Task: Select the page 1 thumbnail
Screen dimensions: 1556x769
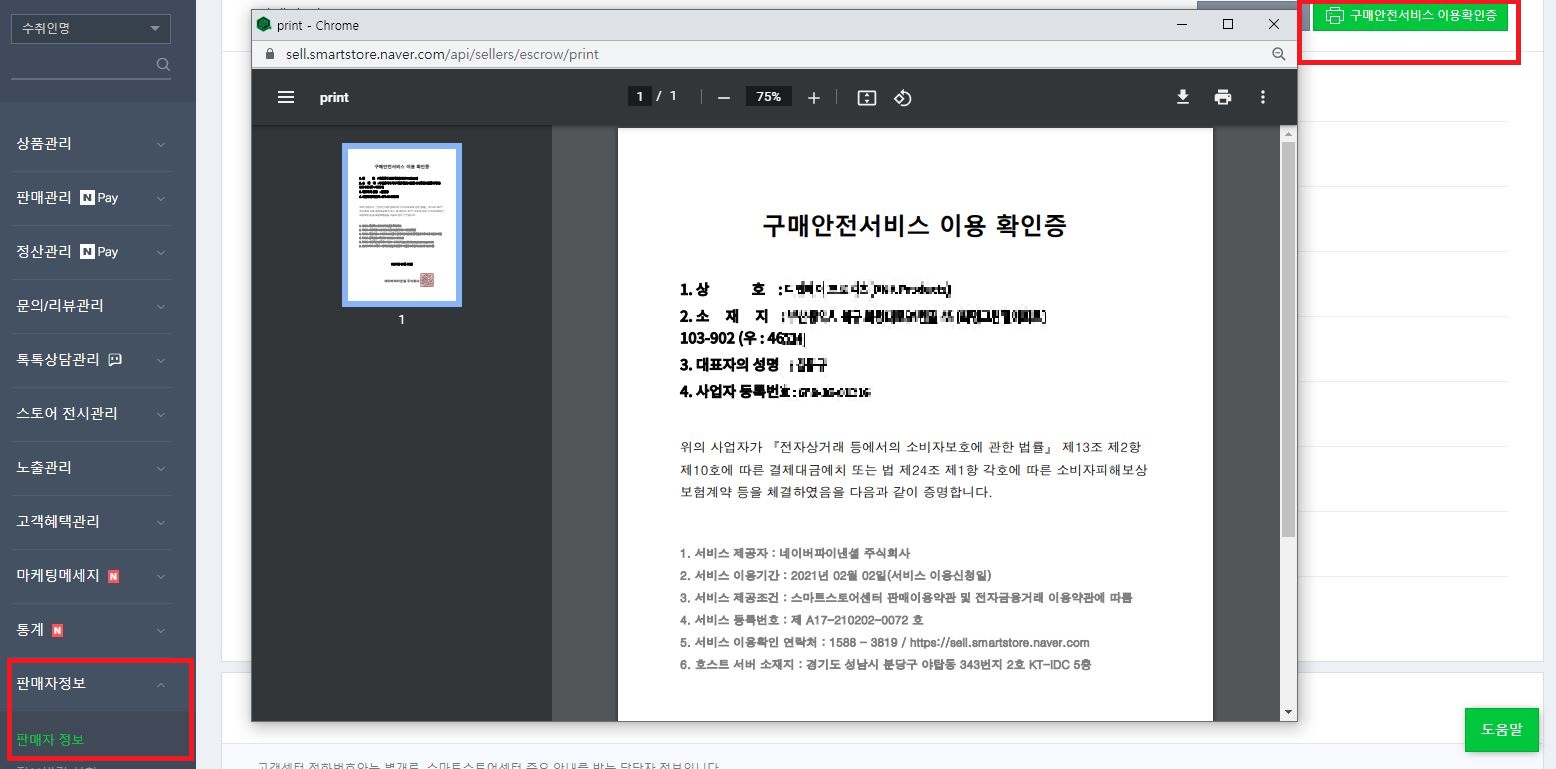Action: pos(402,225)
